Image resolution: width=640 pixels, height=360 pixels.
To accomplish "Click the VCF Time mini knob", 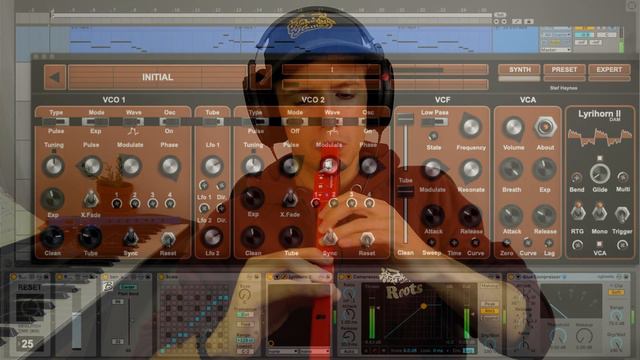I will click(454, 243).
